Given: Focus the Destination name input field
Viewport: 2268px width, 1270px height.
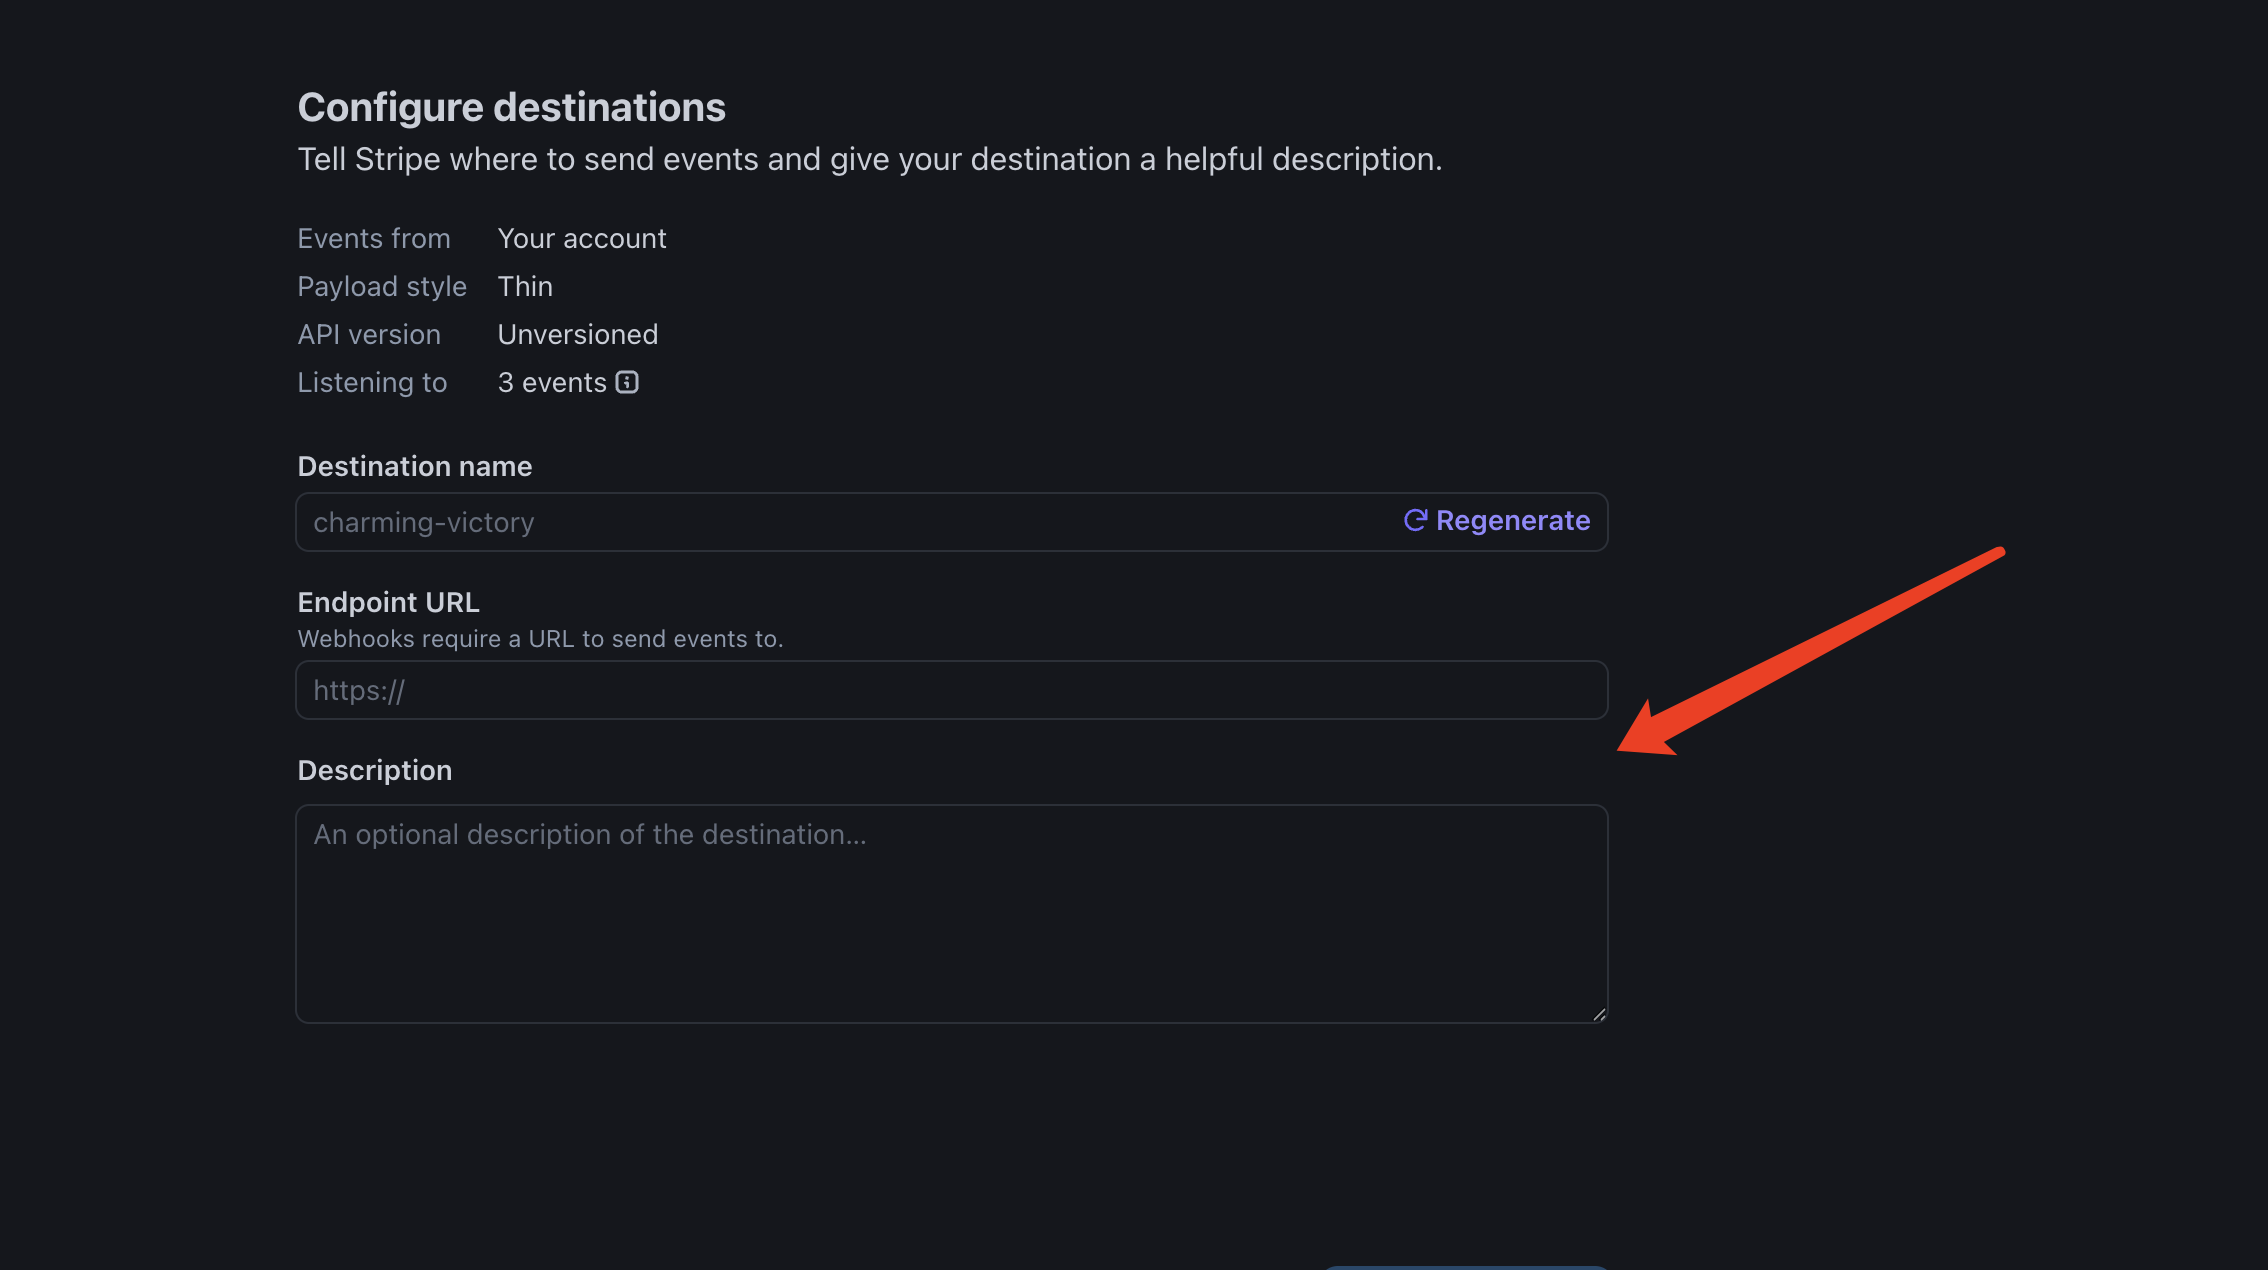Looking at the screenshot, I should [952, 522].
